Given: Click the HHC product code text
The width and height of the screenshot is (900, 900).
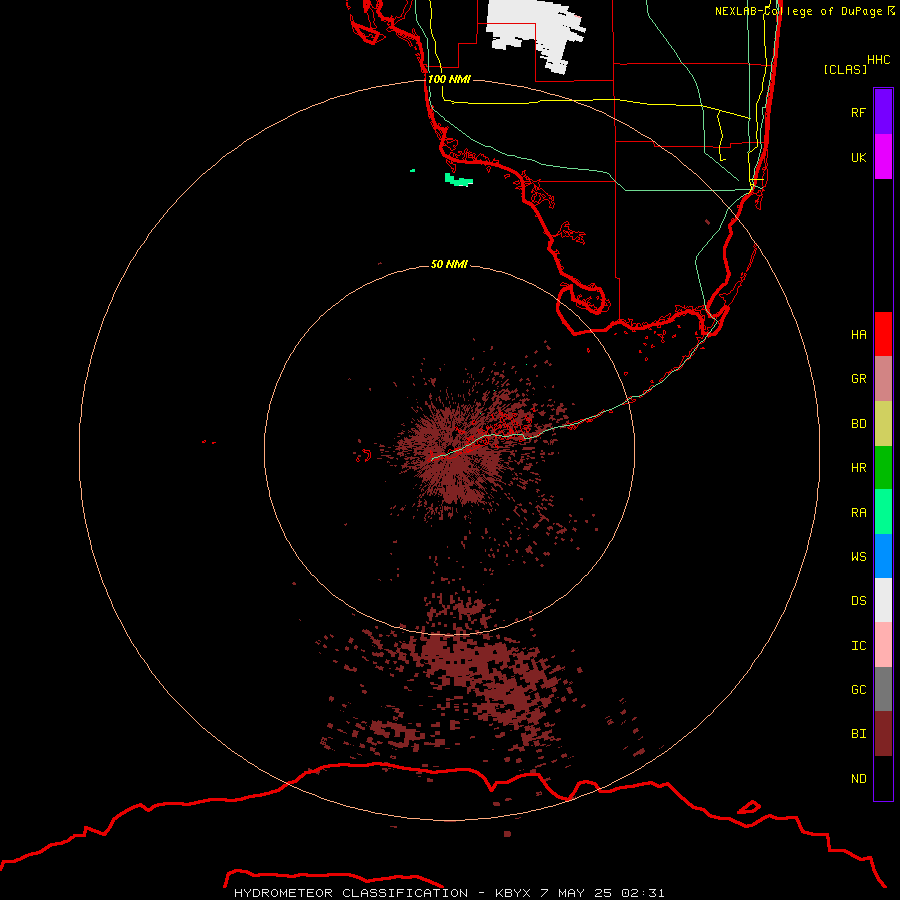Looking at the screenshot, I should click(878, 60).
